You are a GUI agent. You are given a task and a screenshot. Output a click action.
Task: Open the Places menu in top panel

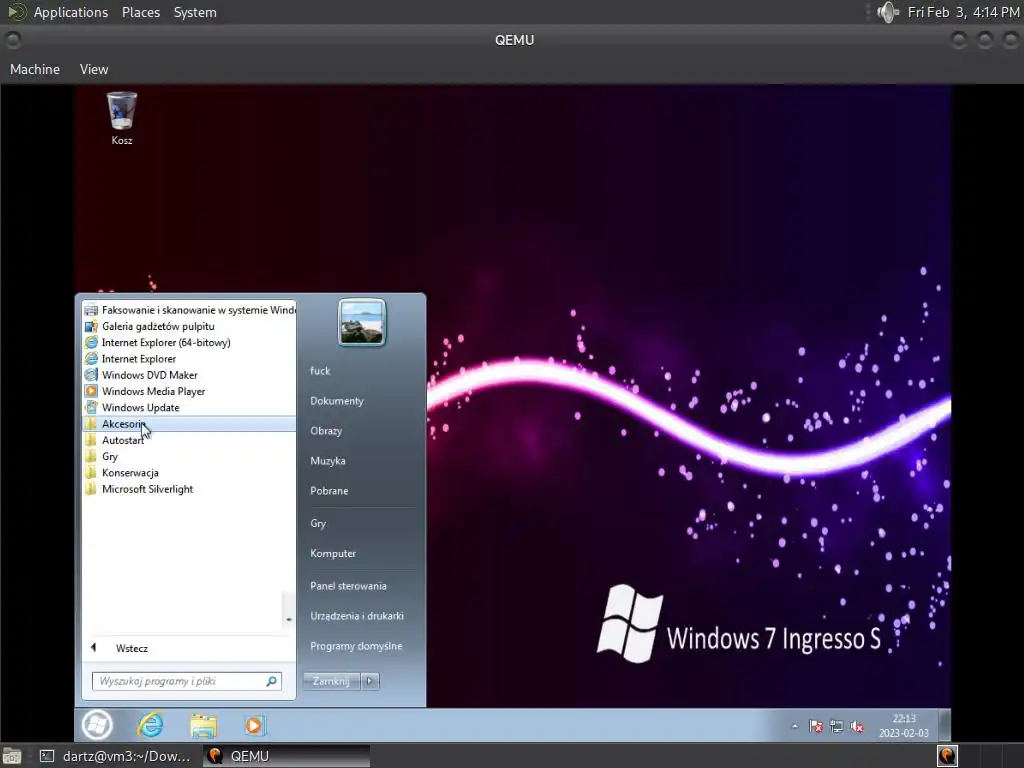click(141, 12)
